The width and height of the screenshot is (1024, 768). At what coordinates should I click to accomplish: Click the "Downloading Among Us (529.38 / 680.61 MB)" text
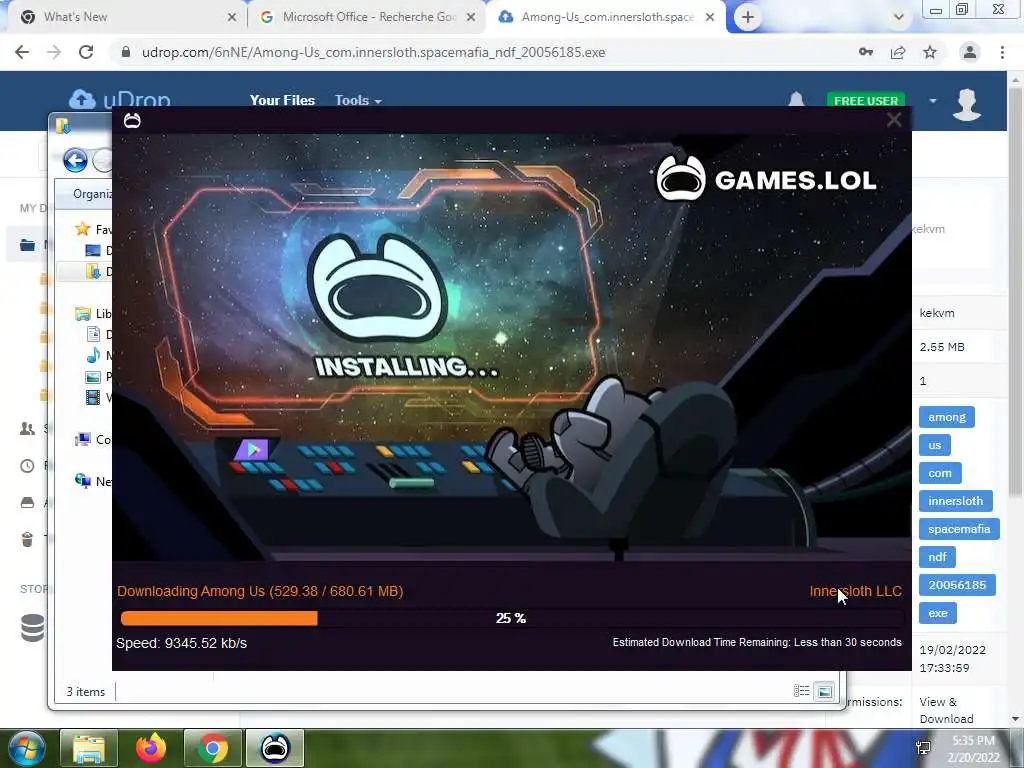point(260,591)
